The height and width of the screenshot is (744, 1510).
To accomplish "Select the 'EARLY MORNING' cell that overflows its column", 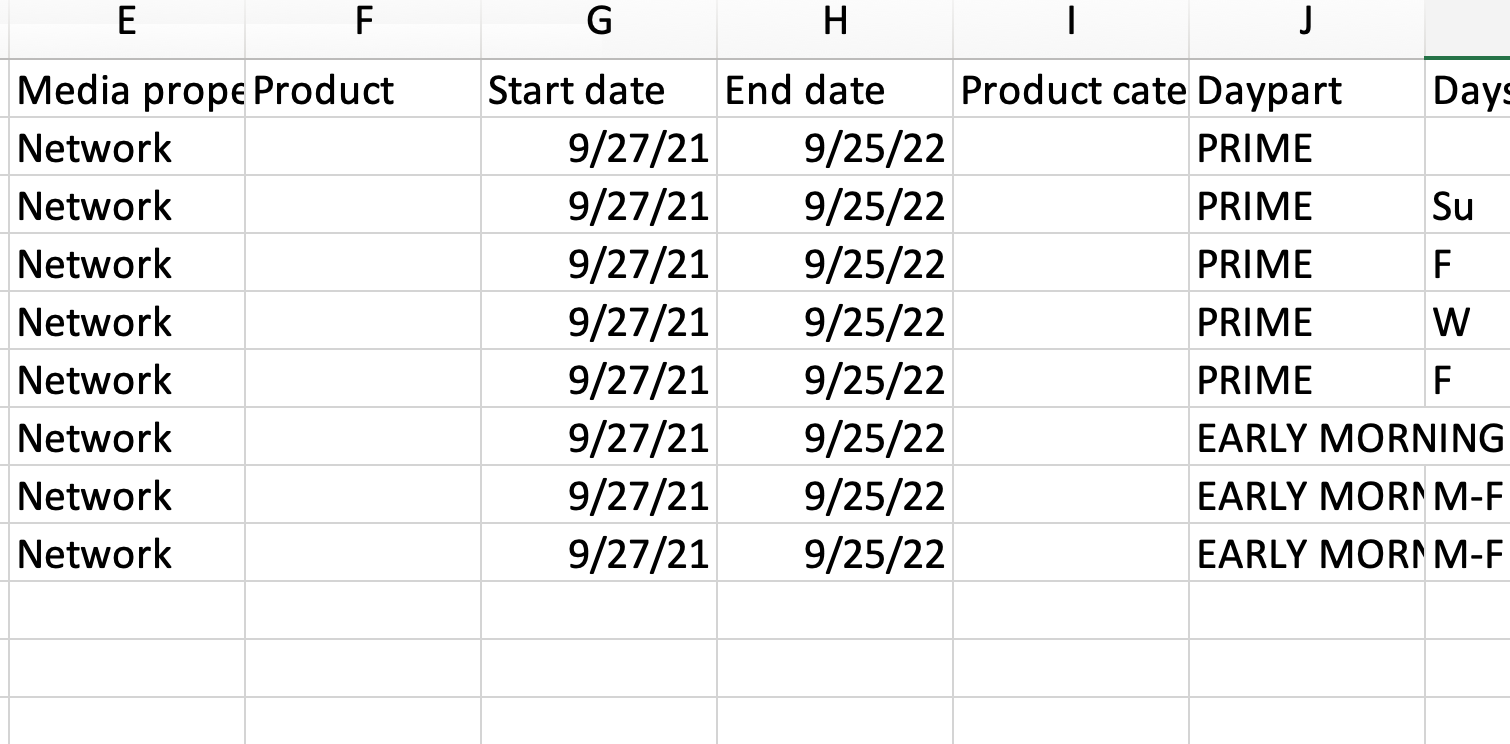I will (x=1307, y=438).
